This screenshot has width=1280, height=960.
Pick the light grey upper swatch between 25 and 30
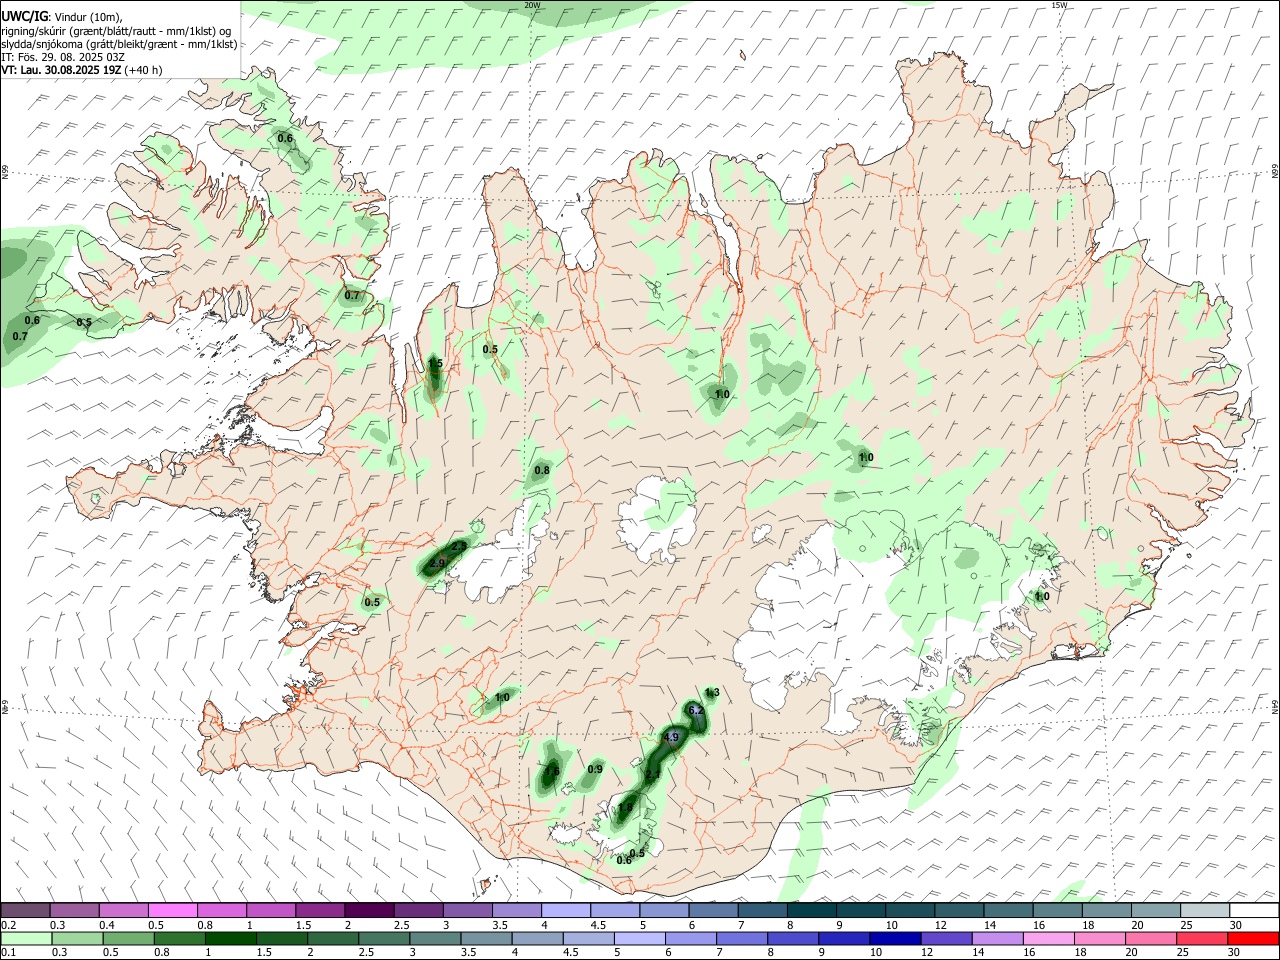[x=1206, y=911]
